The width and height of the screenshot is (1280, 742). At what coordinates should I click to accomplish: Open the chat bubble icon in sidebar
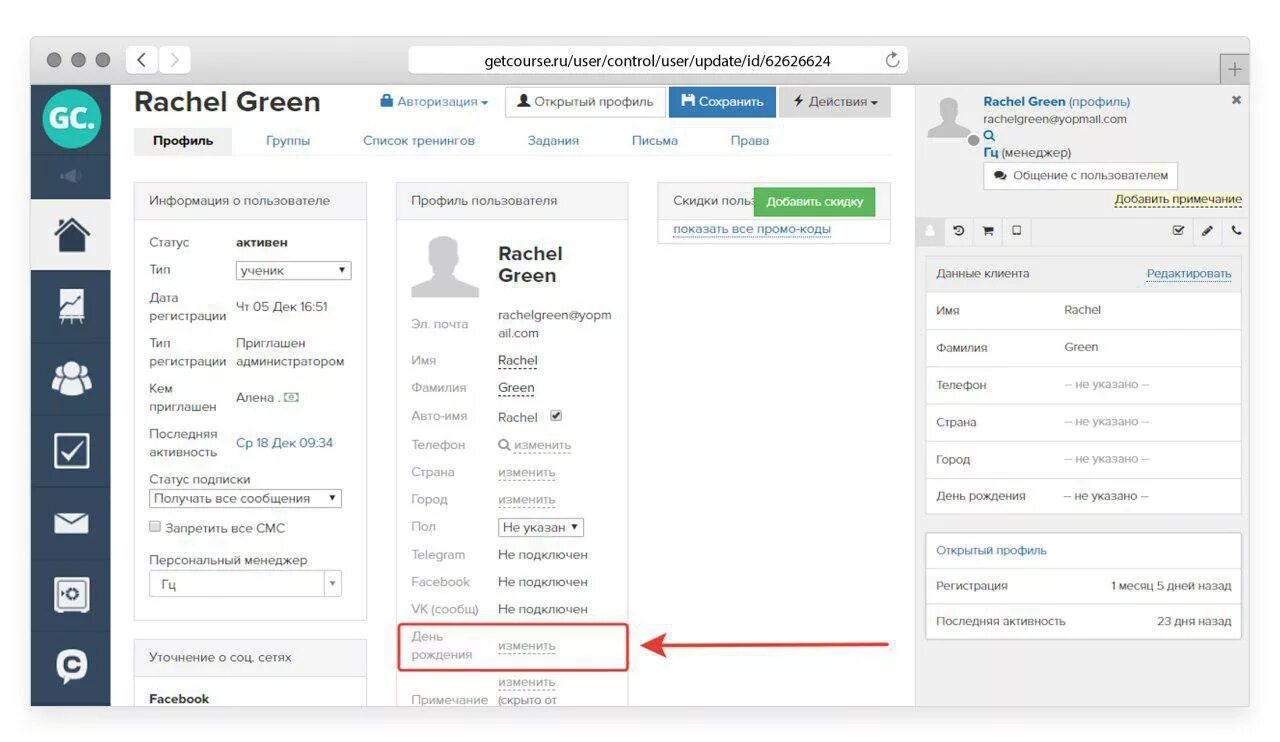tap(71, 665)
